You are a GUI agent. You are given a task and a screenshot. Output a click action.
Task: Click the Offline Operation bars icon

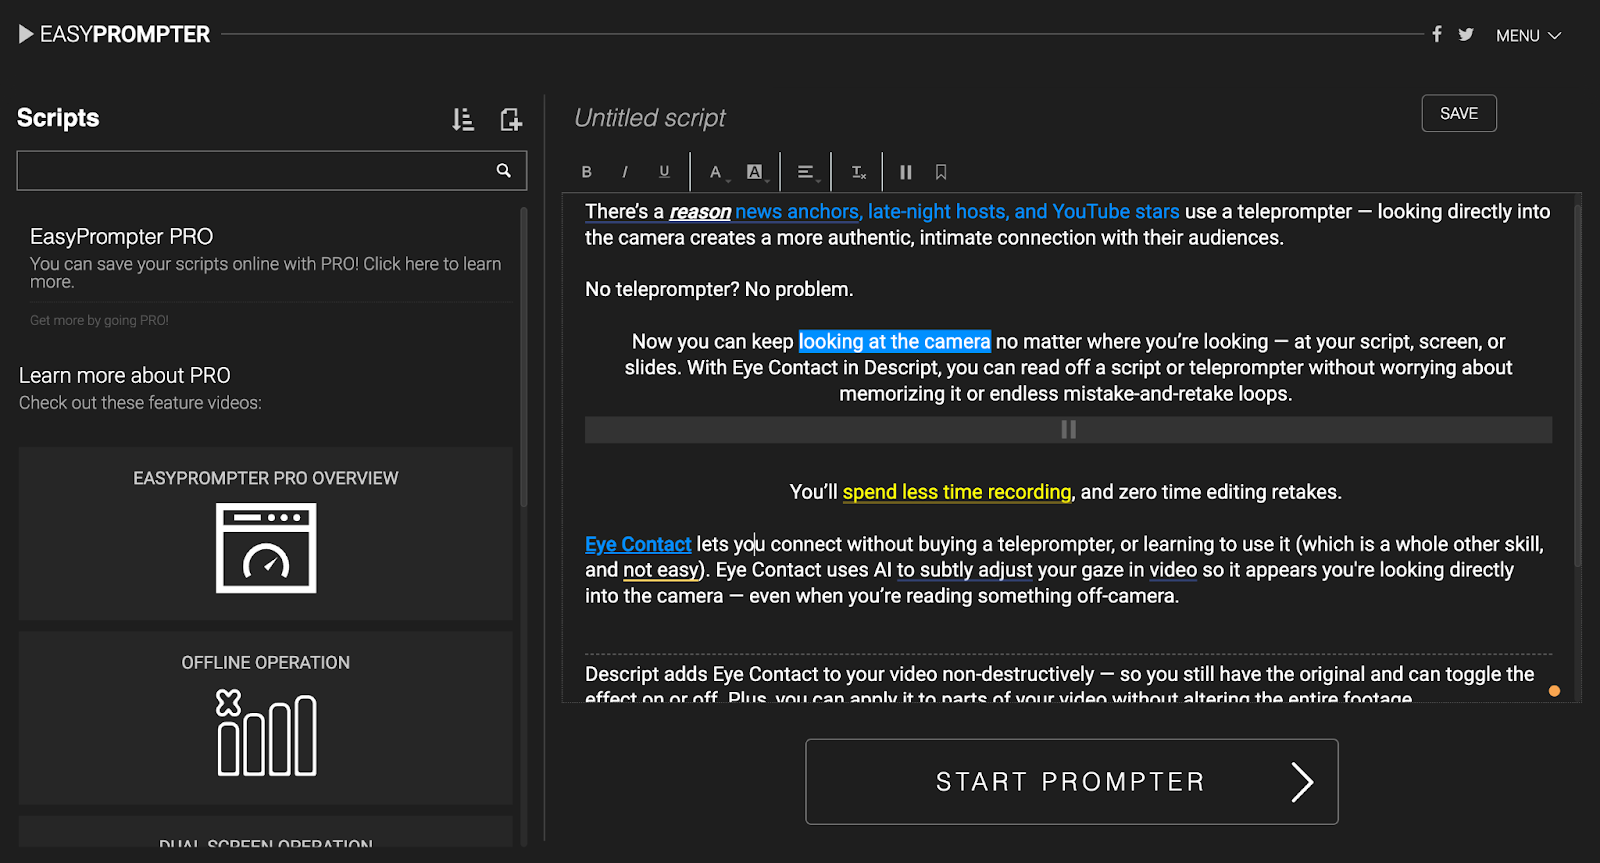pos(266,733)
